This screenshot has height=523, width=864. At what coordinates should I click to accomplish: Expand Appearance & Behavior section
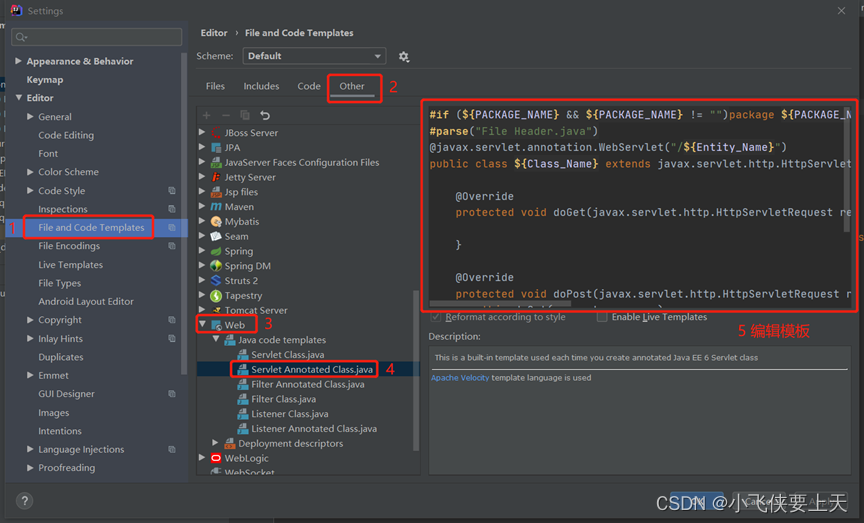(x=18, y=61)
